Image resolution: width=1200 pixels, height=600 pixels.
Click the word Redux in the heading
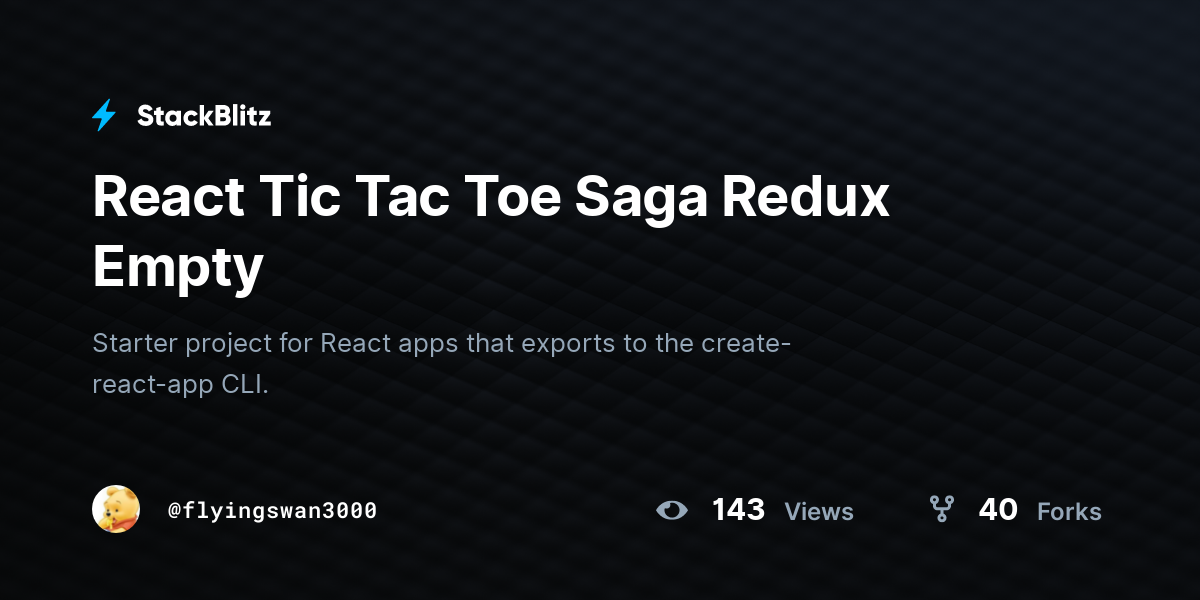point(806,196)
